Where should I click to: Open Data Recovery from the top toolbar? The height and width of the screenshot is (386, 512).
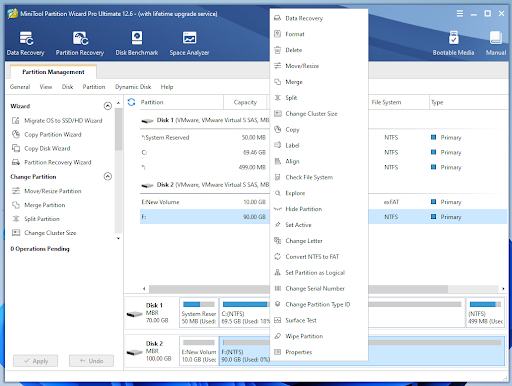[25, 43]
